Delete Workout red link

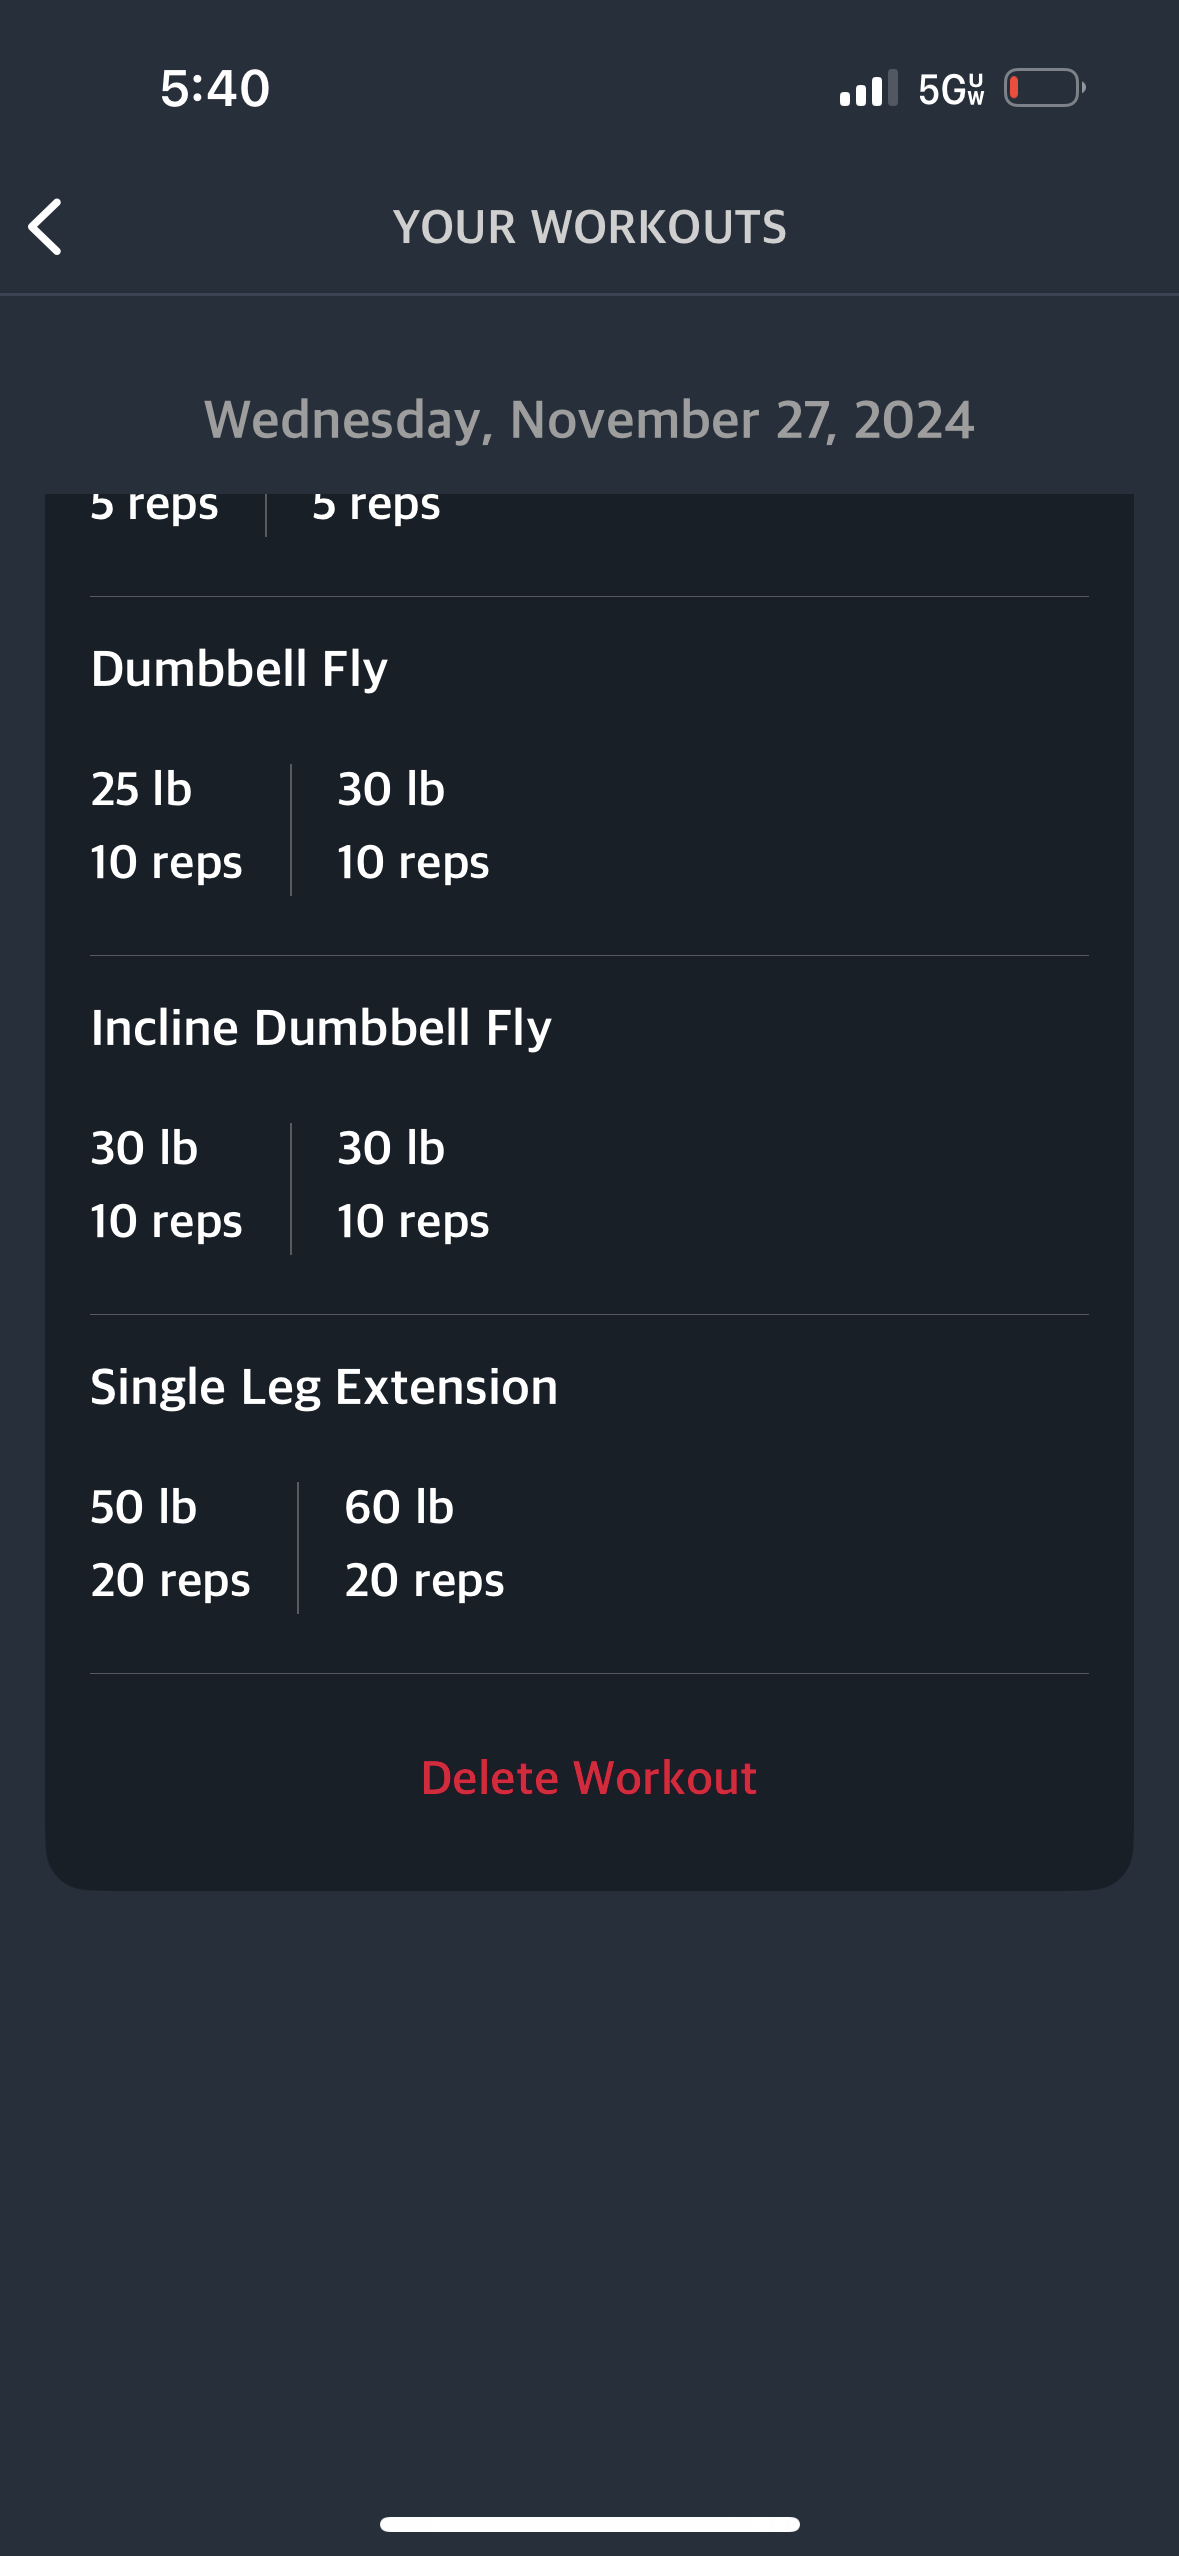[x=589, y=1778]
